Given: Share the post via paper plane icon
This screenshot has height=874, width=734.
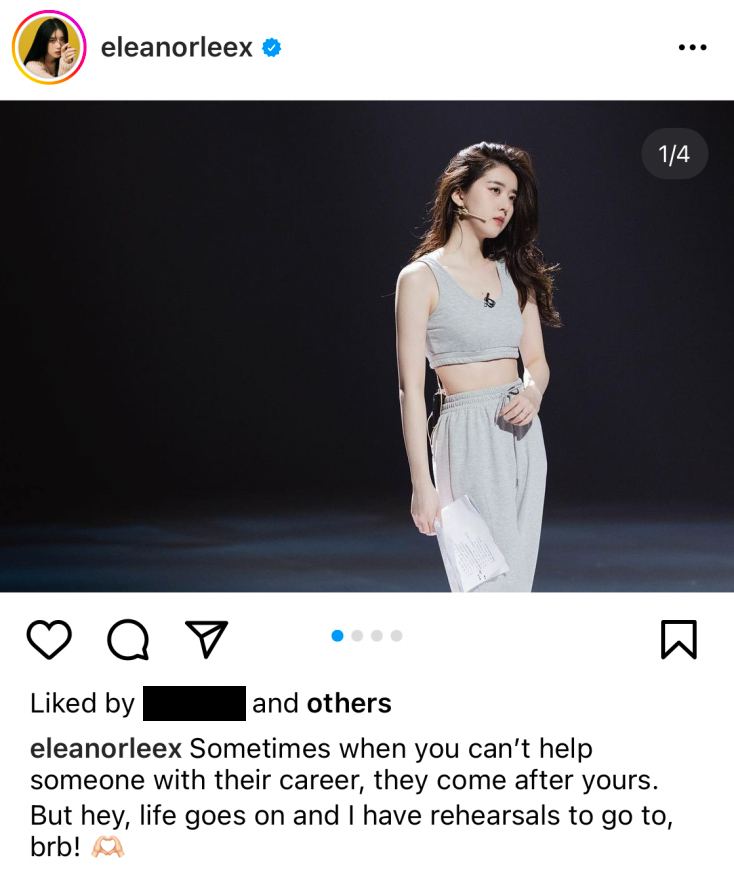Looking at the screenshot, I should point(207,638).
